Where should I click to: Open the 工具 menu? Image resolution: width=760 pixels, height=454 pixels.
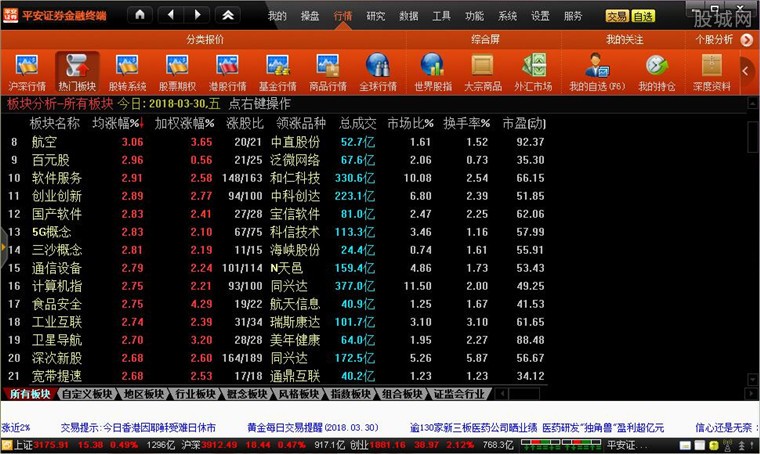pyautogui.click(x=442, y=16)
